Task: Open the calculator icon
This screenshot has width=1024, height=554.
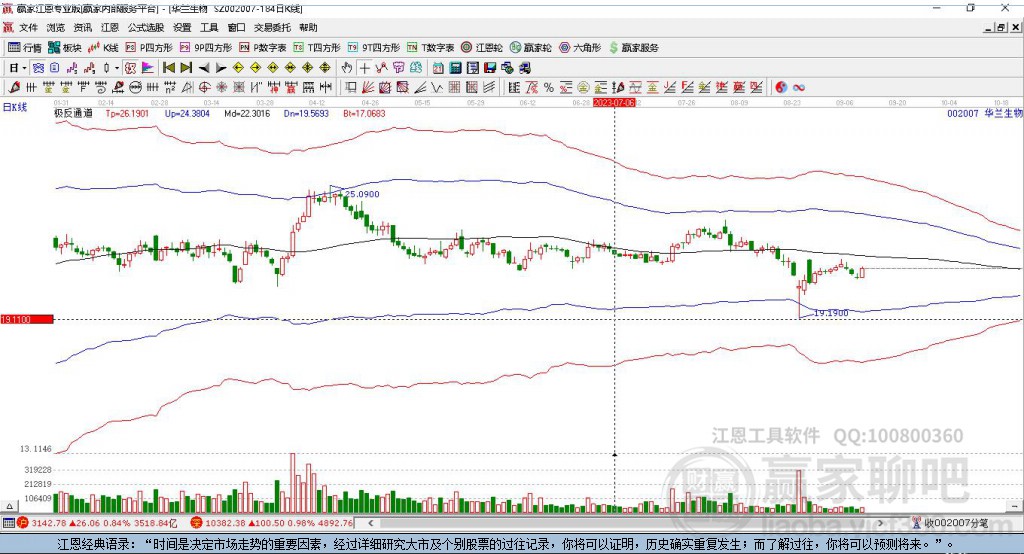Action: [455, 68]
